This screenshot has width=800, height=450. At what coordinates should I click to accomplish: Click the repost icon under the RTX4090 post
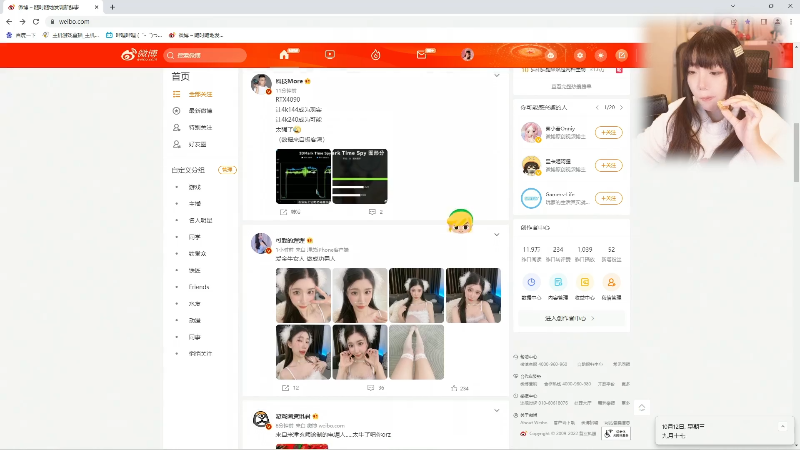pyautogui.click(x=284, y=212)
